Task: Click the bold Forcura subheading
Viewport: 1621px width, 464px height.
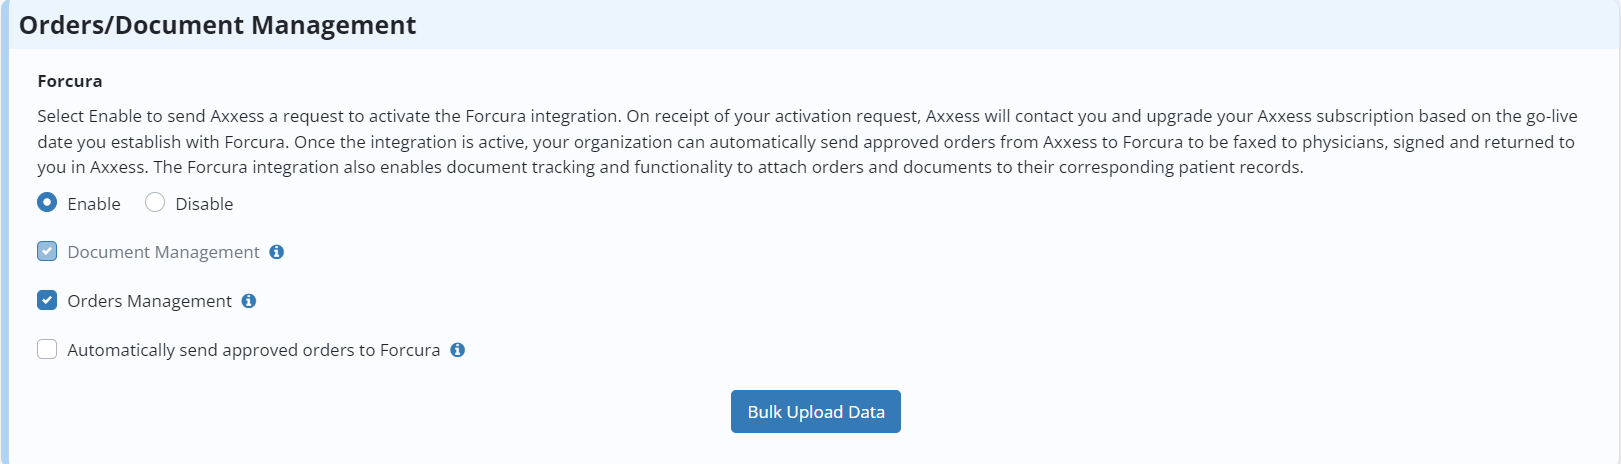Action: pyautogui.click(x=70, y=81)
